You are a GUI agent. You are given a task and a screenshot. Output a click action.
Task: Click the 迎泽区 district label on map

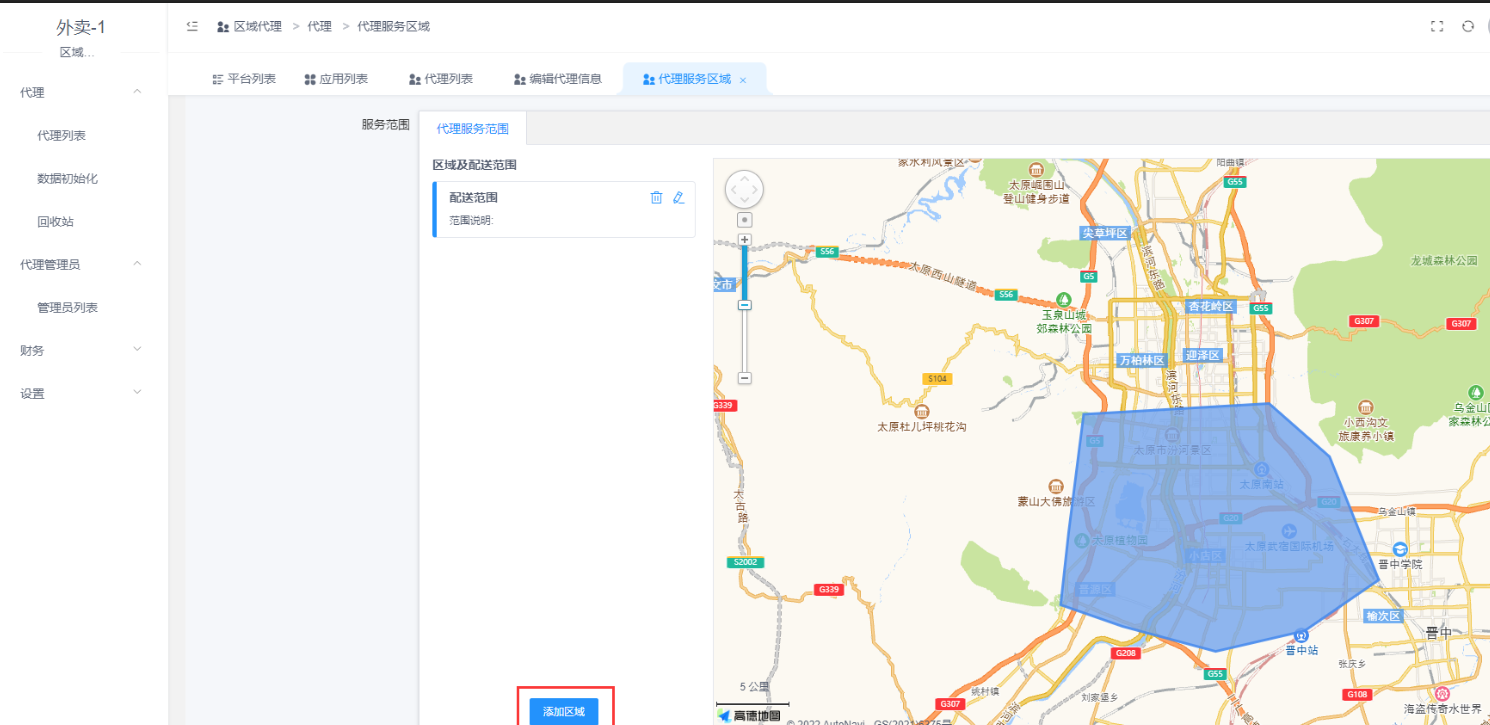pyautogui.click(x=1203, y=355)
